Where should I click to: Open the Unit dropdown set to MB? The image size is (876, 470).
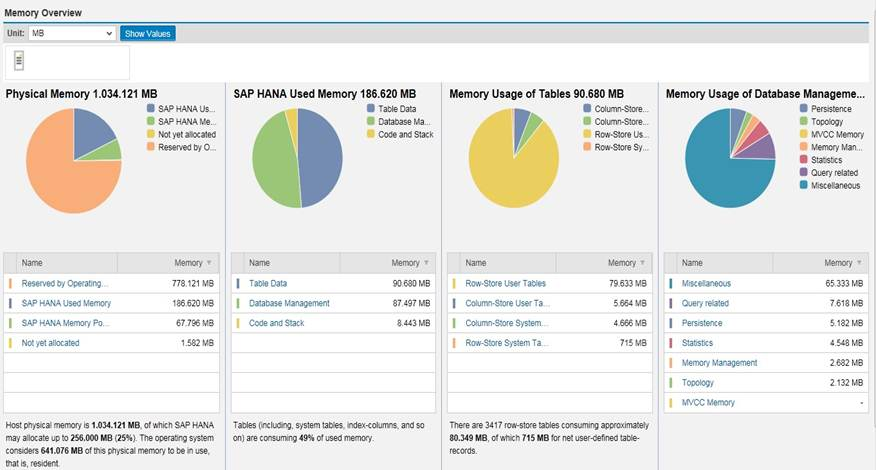click(x=72, y=34)
